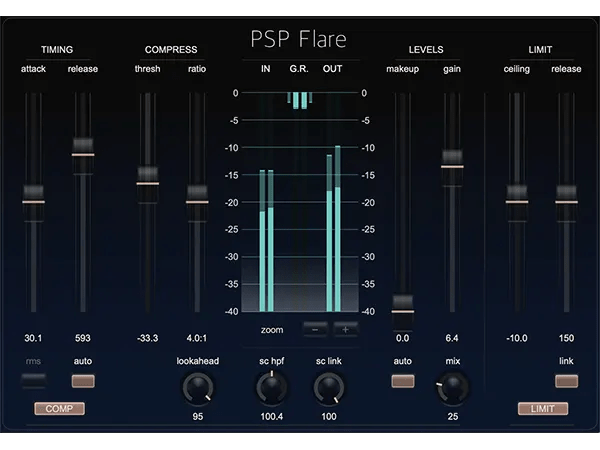Toggle the rms switch
Image resolution: width=600 pixels, height=450 pixels.
pos(33,380)
